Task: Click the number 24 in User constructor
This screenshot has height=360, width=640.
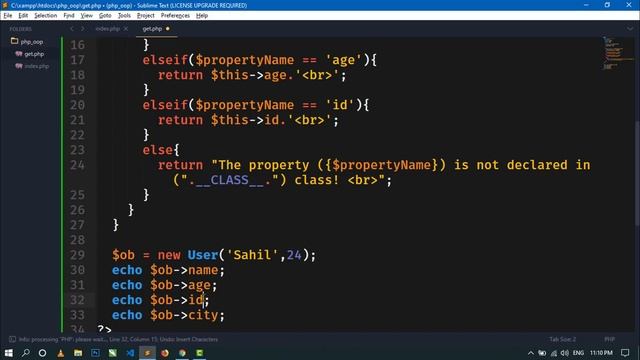Action: point(294,255)
